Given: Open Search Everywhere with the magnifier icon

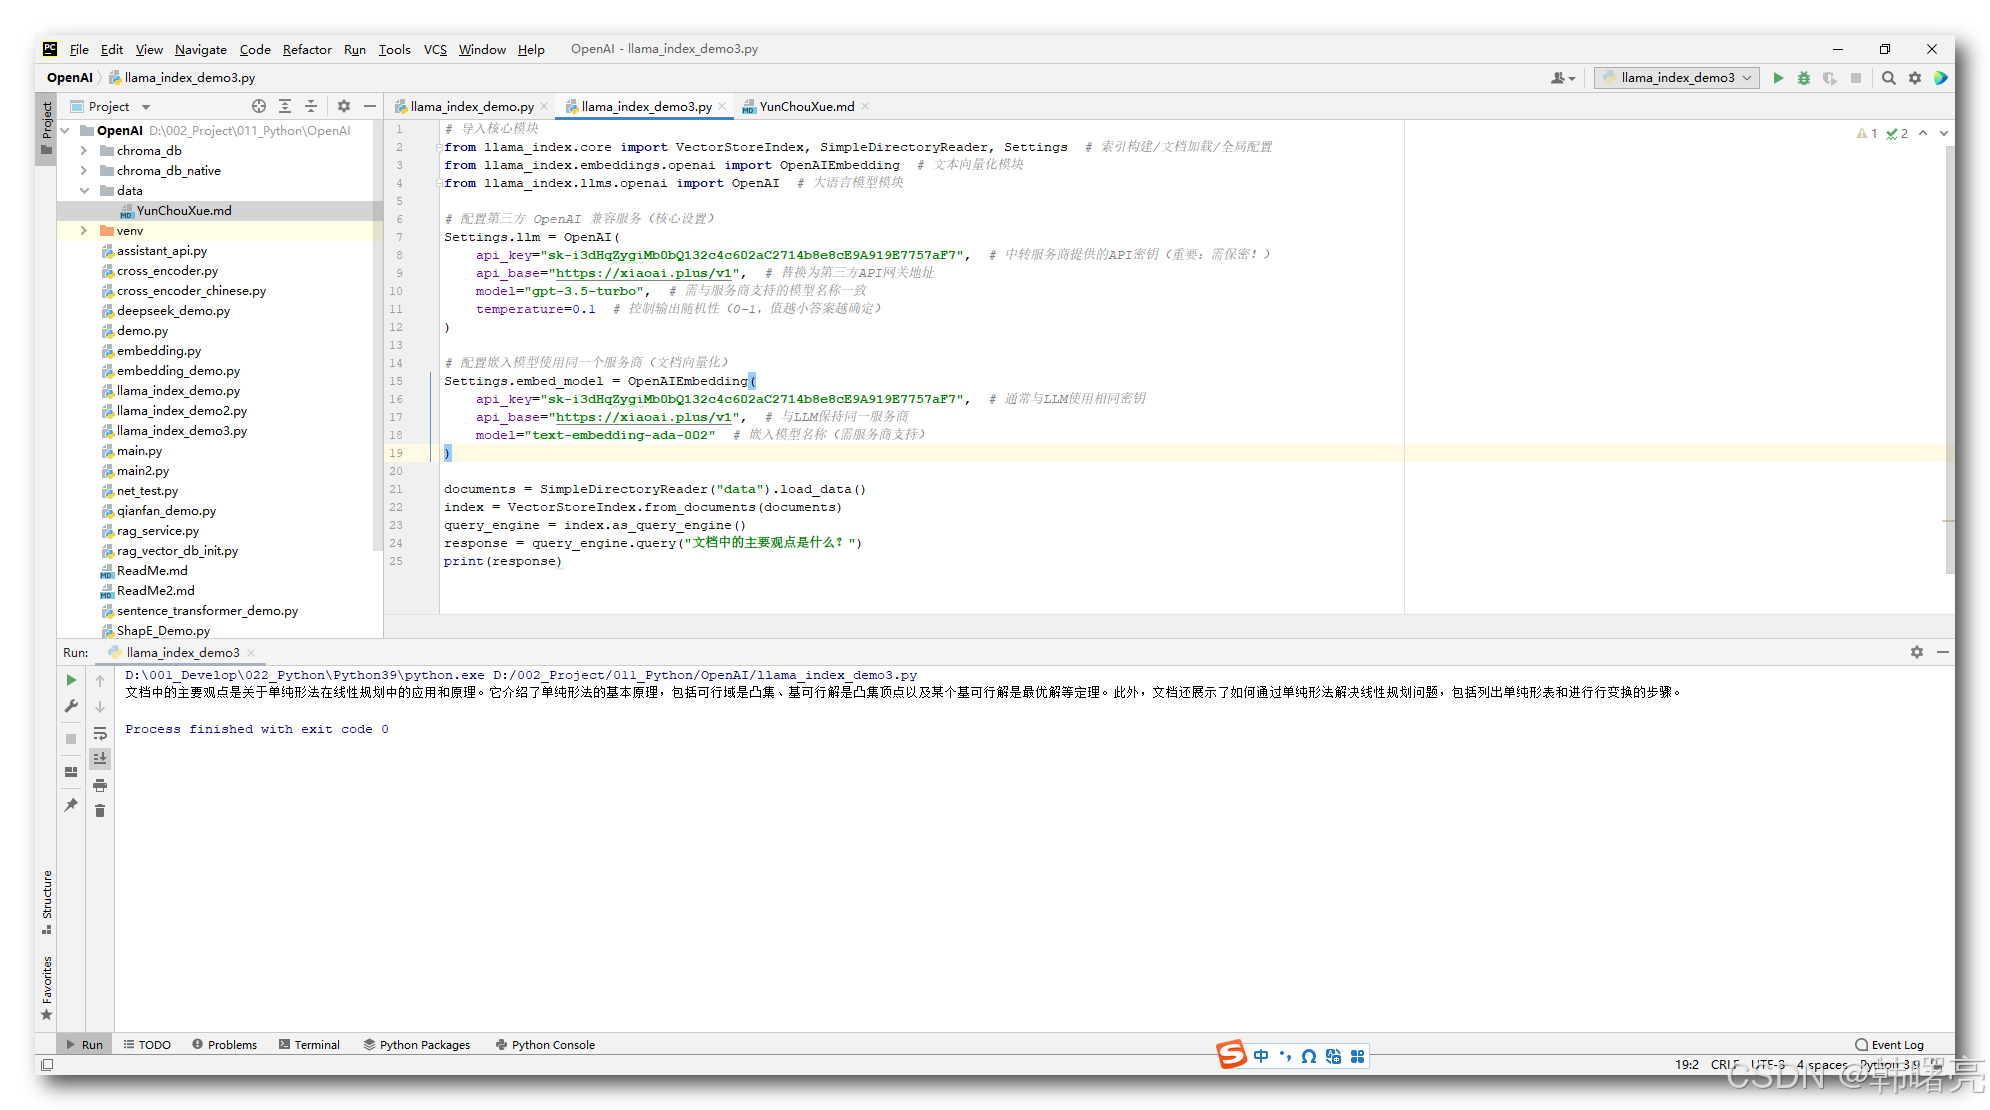Looking at the screenshot, I should click(1889, 78).
